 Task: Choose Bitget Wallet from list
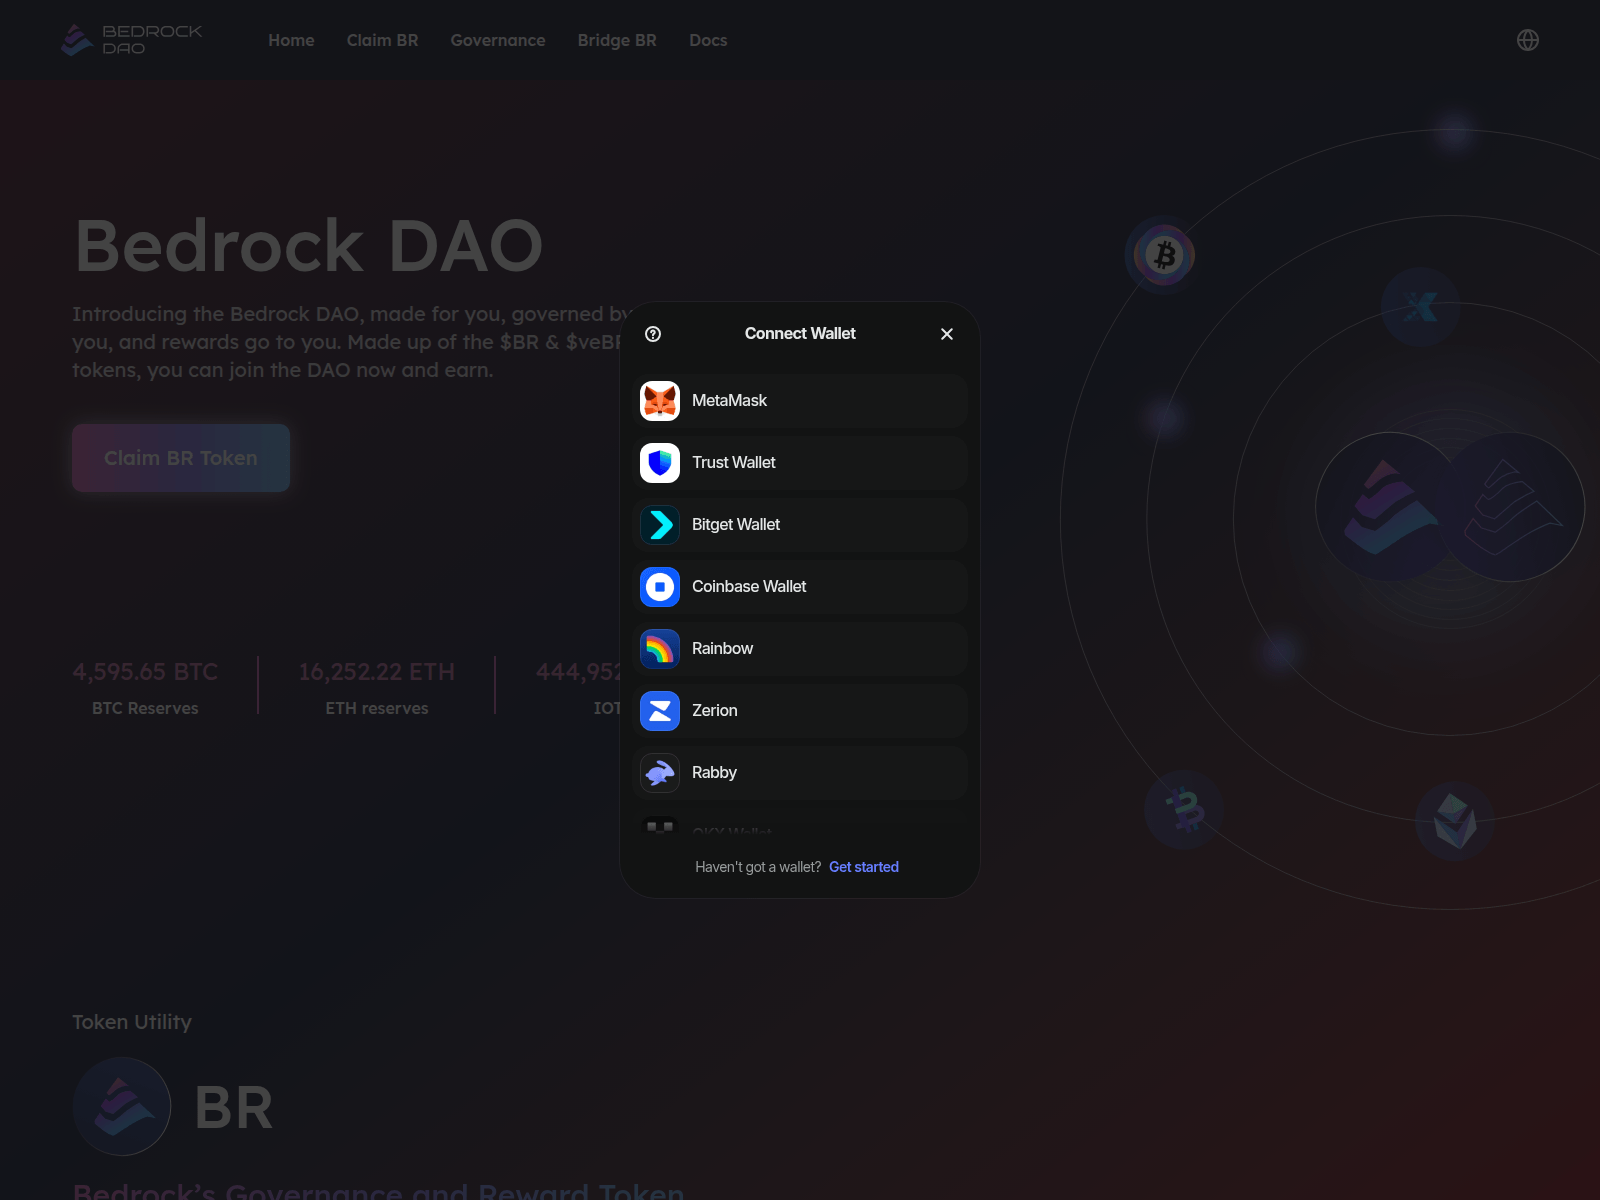click(x=800, y=525)
